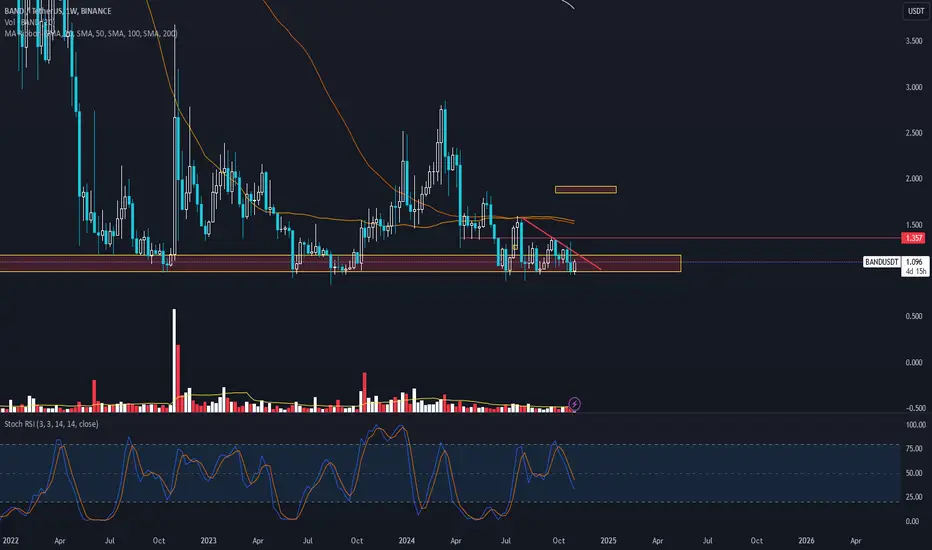Select the wide yellow-bordered support zone rectangle
The image size is (932, 550).
tap(341, 263)
